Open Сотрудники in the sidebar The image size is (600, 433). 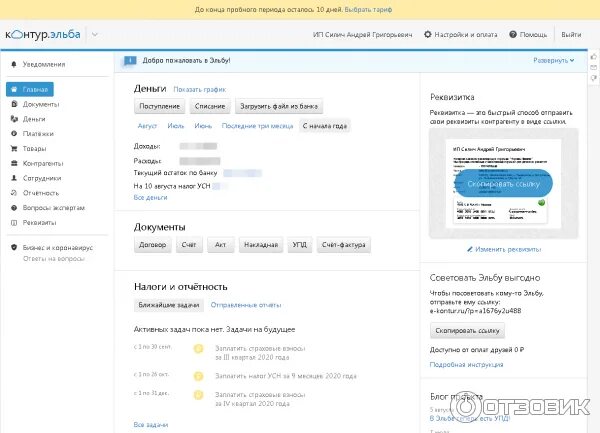[42, 178]
